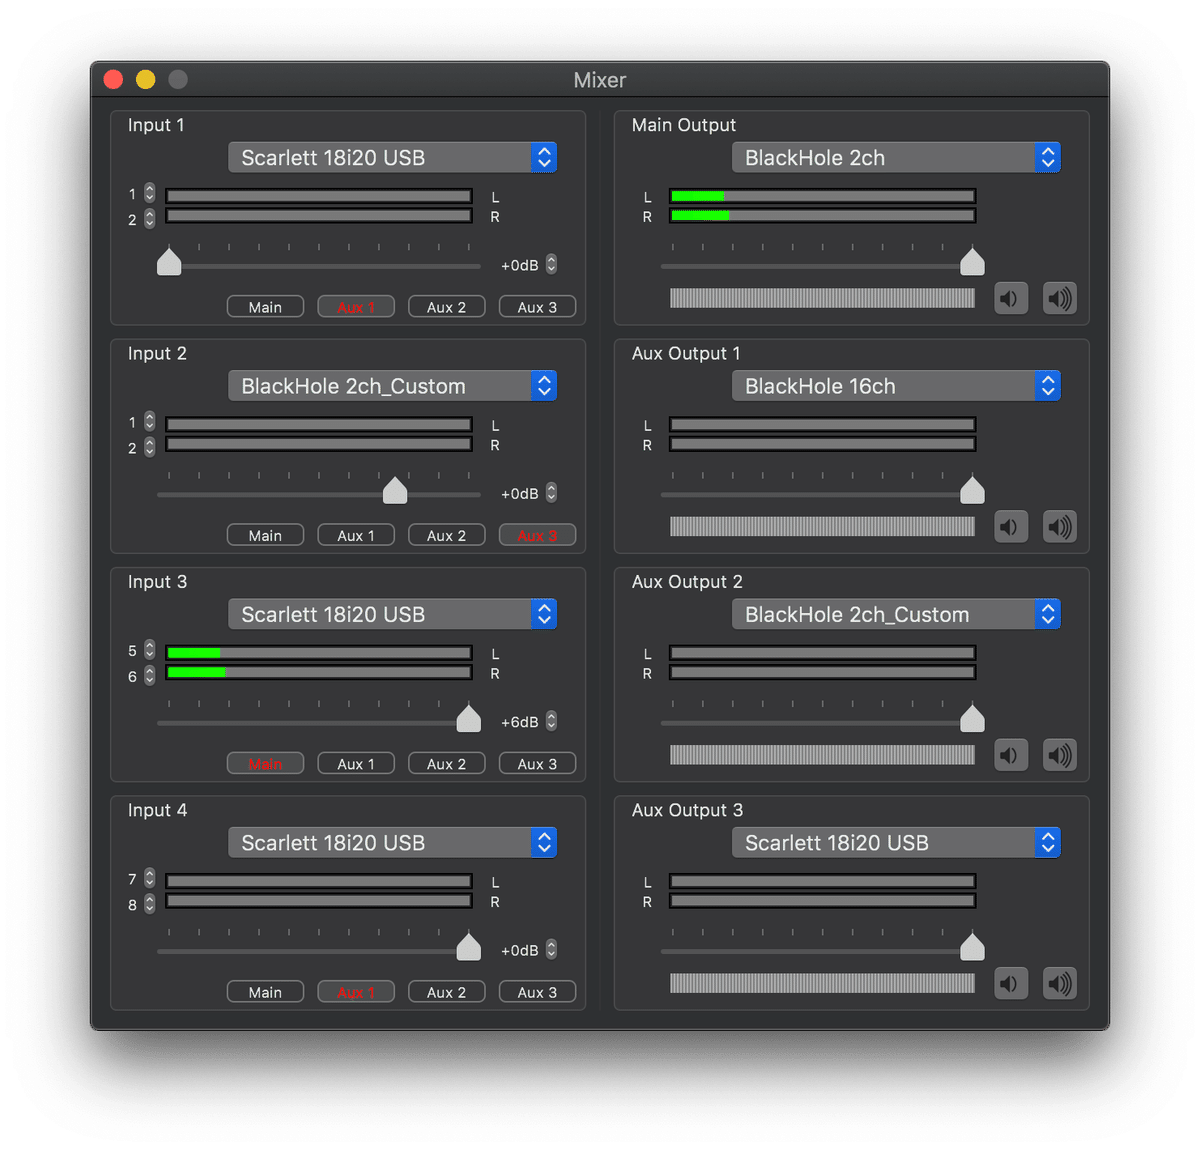Open Main Output device dropdown BlackHole 2ch
The image size is (1200, 1150).
click(x=896, y=157)
